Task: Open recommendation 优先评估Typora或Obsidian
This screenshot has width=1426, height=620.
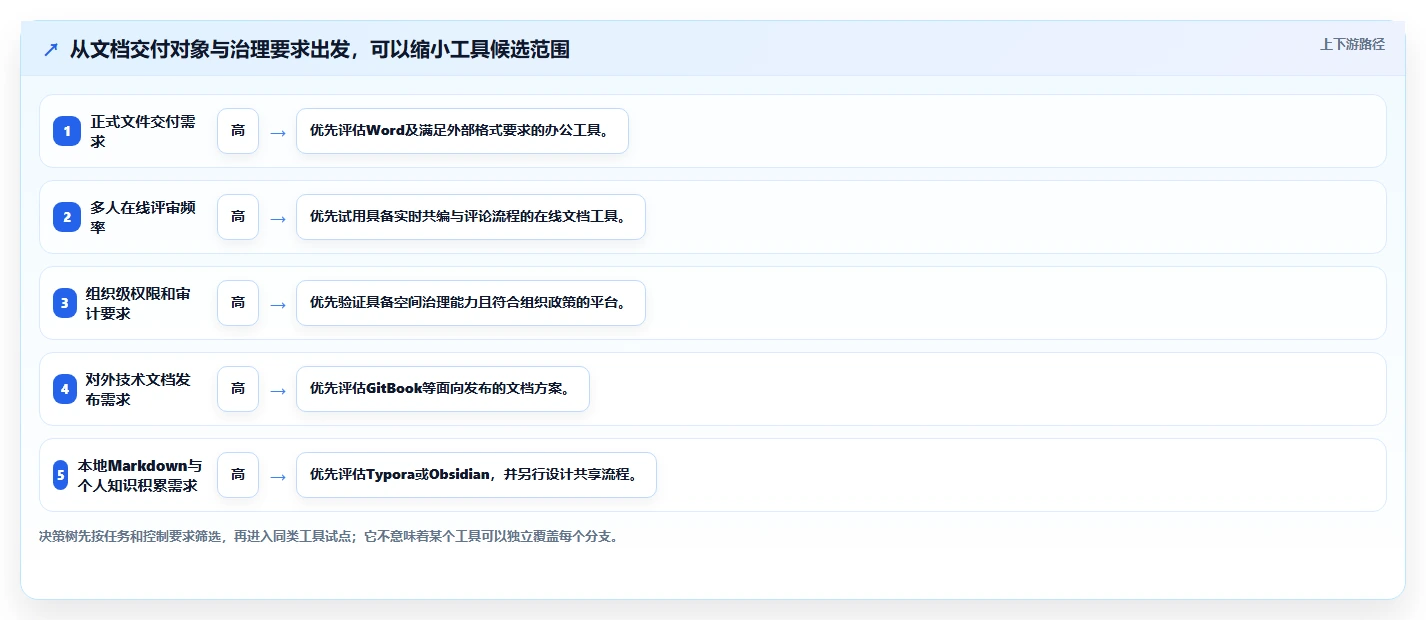Action: pyautogui.click(x=476, y=475)
